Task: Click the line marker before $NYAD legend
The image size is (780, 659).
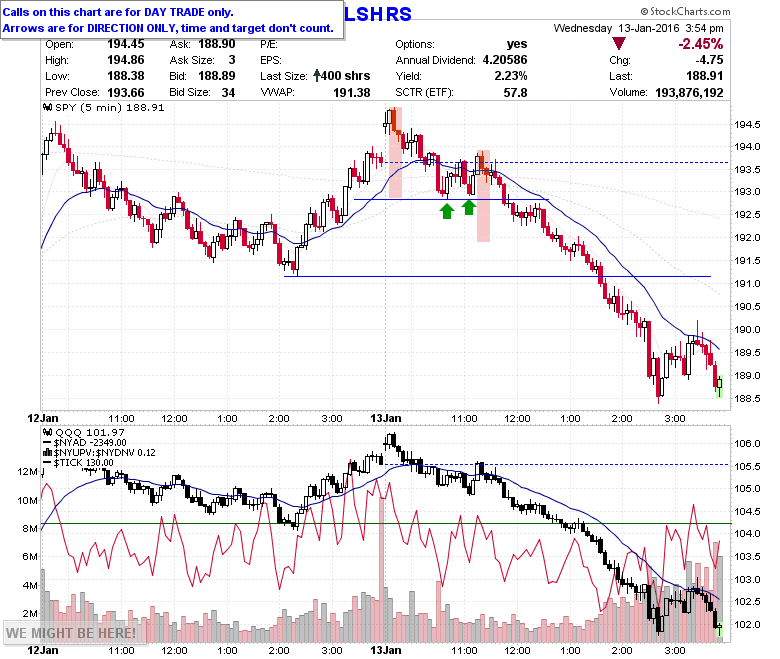Action: [x=48, y=443]
